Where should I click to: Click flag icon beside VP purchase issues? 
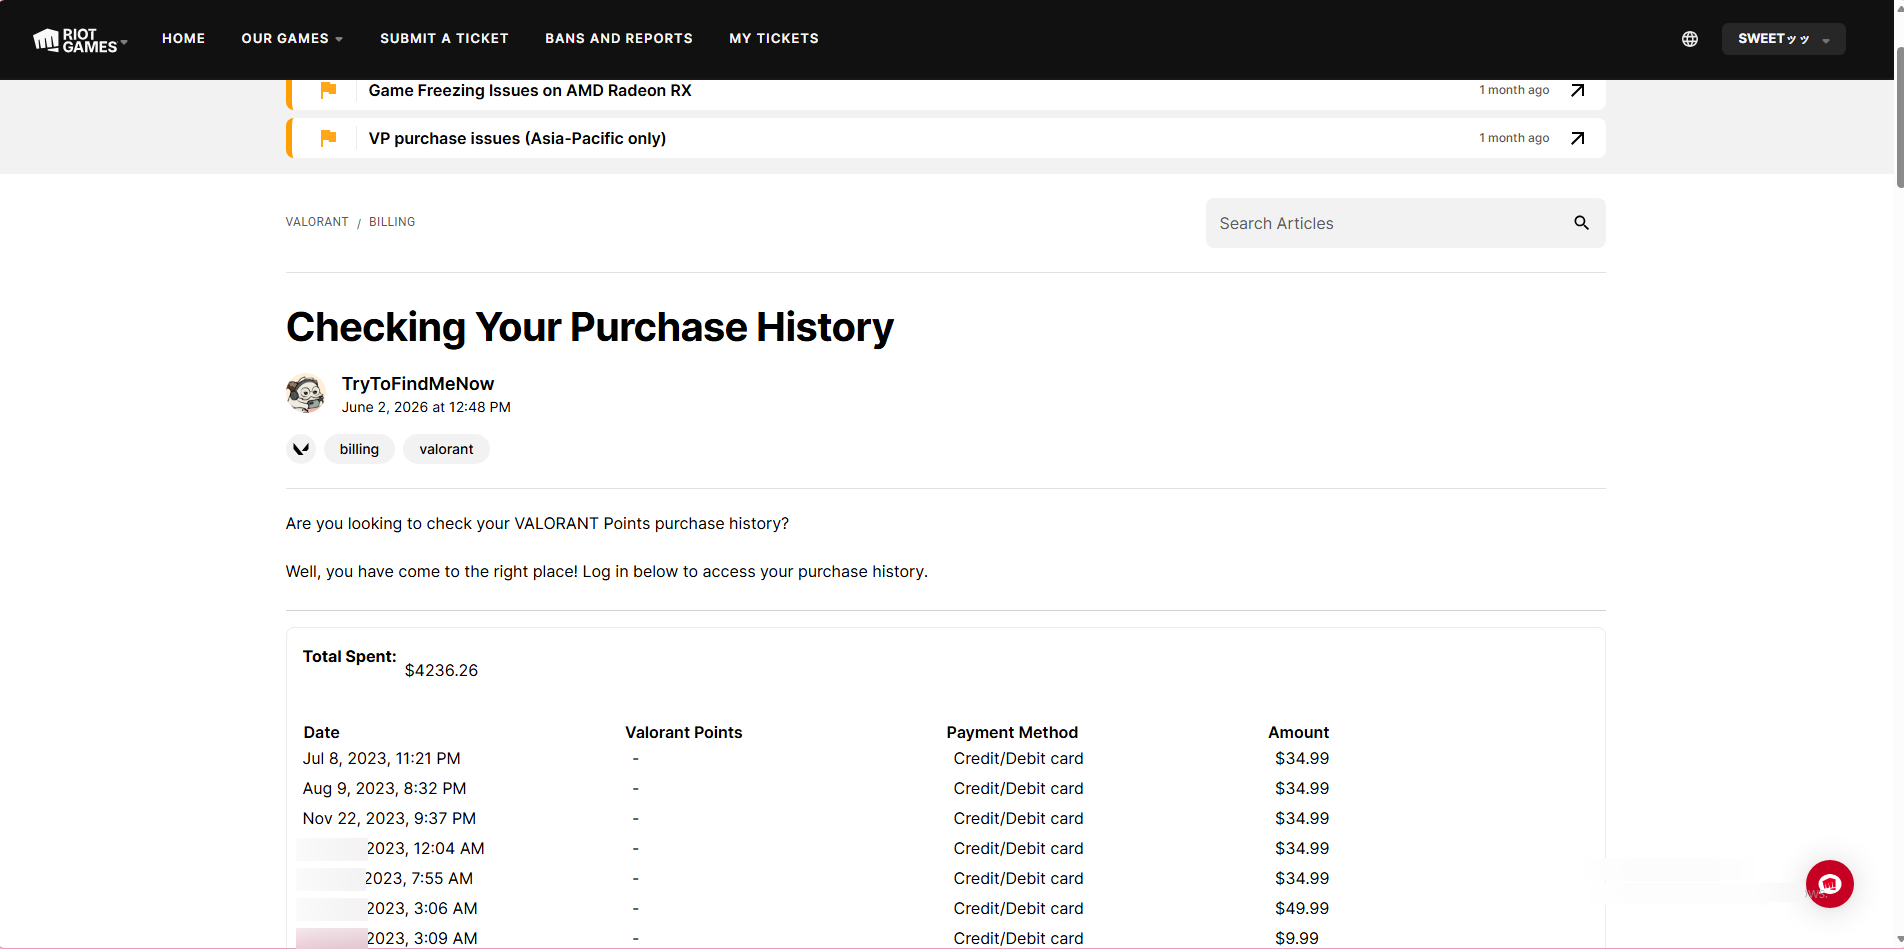(328, 138)
